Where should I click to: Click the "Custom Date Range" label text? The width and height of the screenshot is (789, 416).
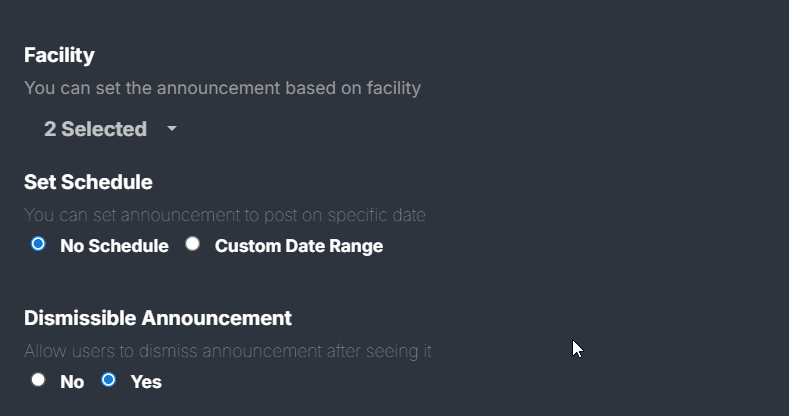pos(298,246)
